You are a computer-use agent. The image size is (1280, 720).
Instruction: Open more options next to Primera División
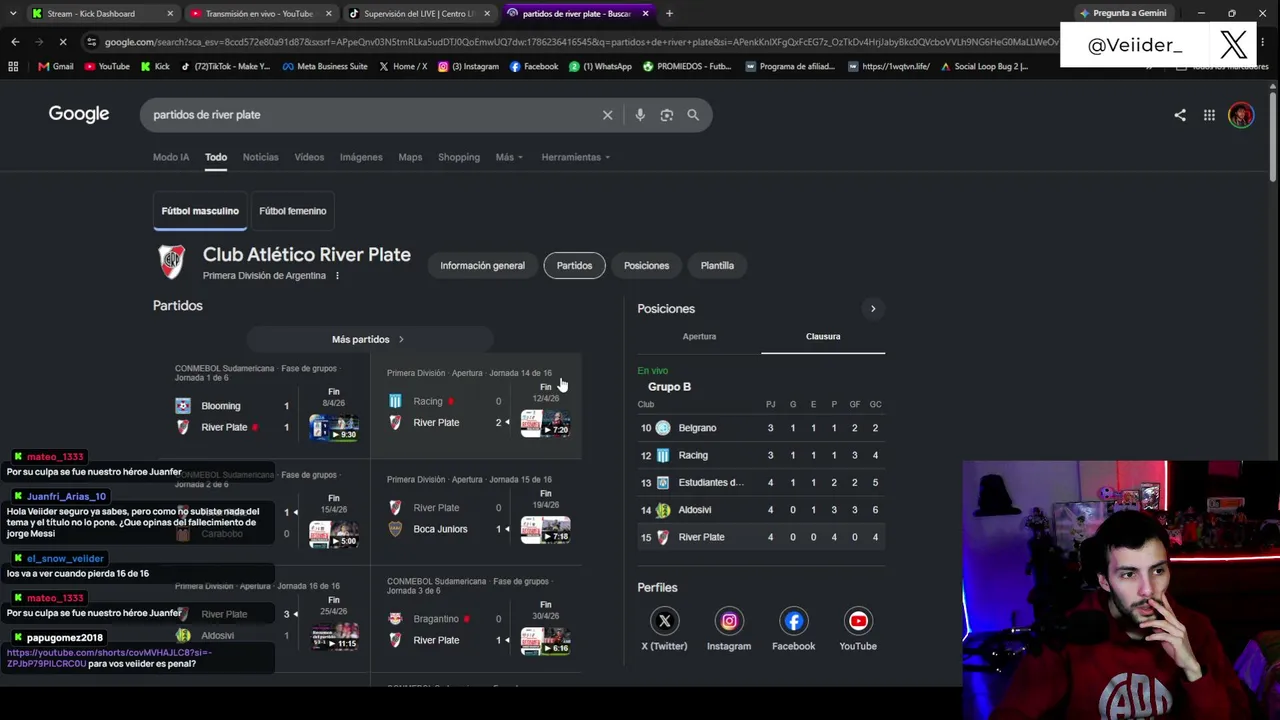pos(337,276)
